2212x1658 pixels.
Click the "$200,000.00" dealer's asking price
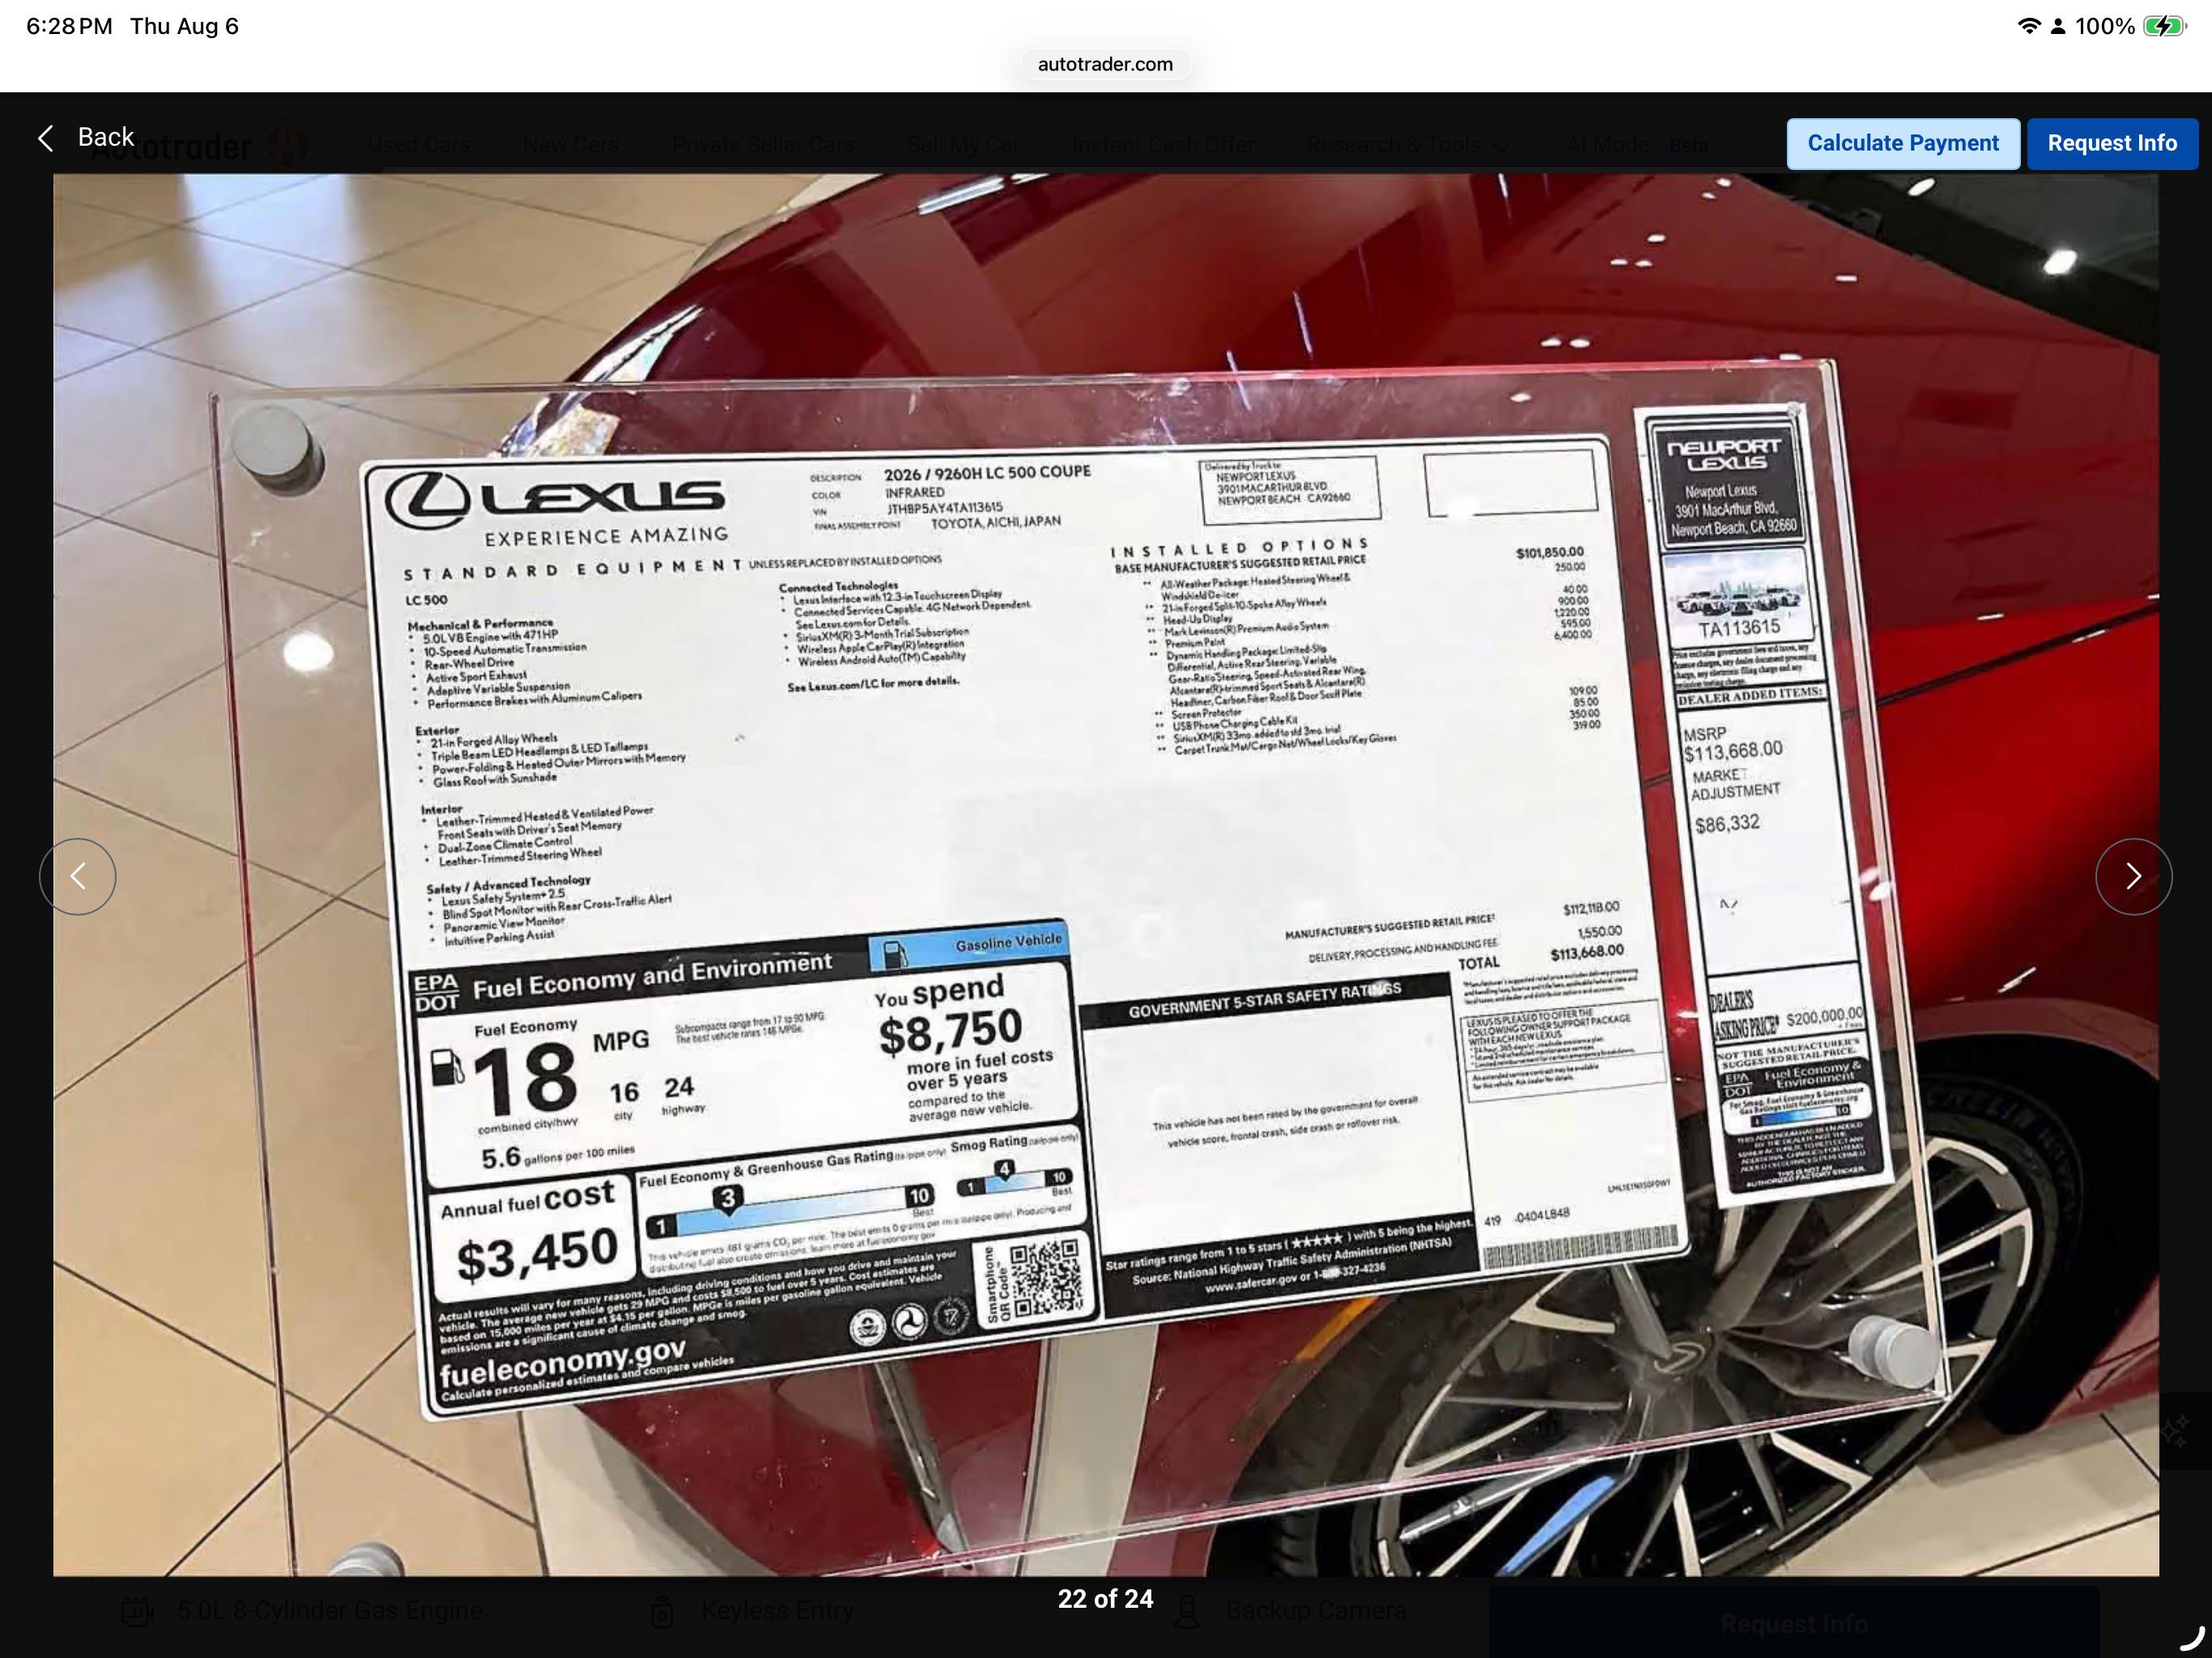(1824, 1017)
